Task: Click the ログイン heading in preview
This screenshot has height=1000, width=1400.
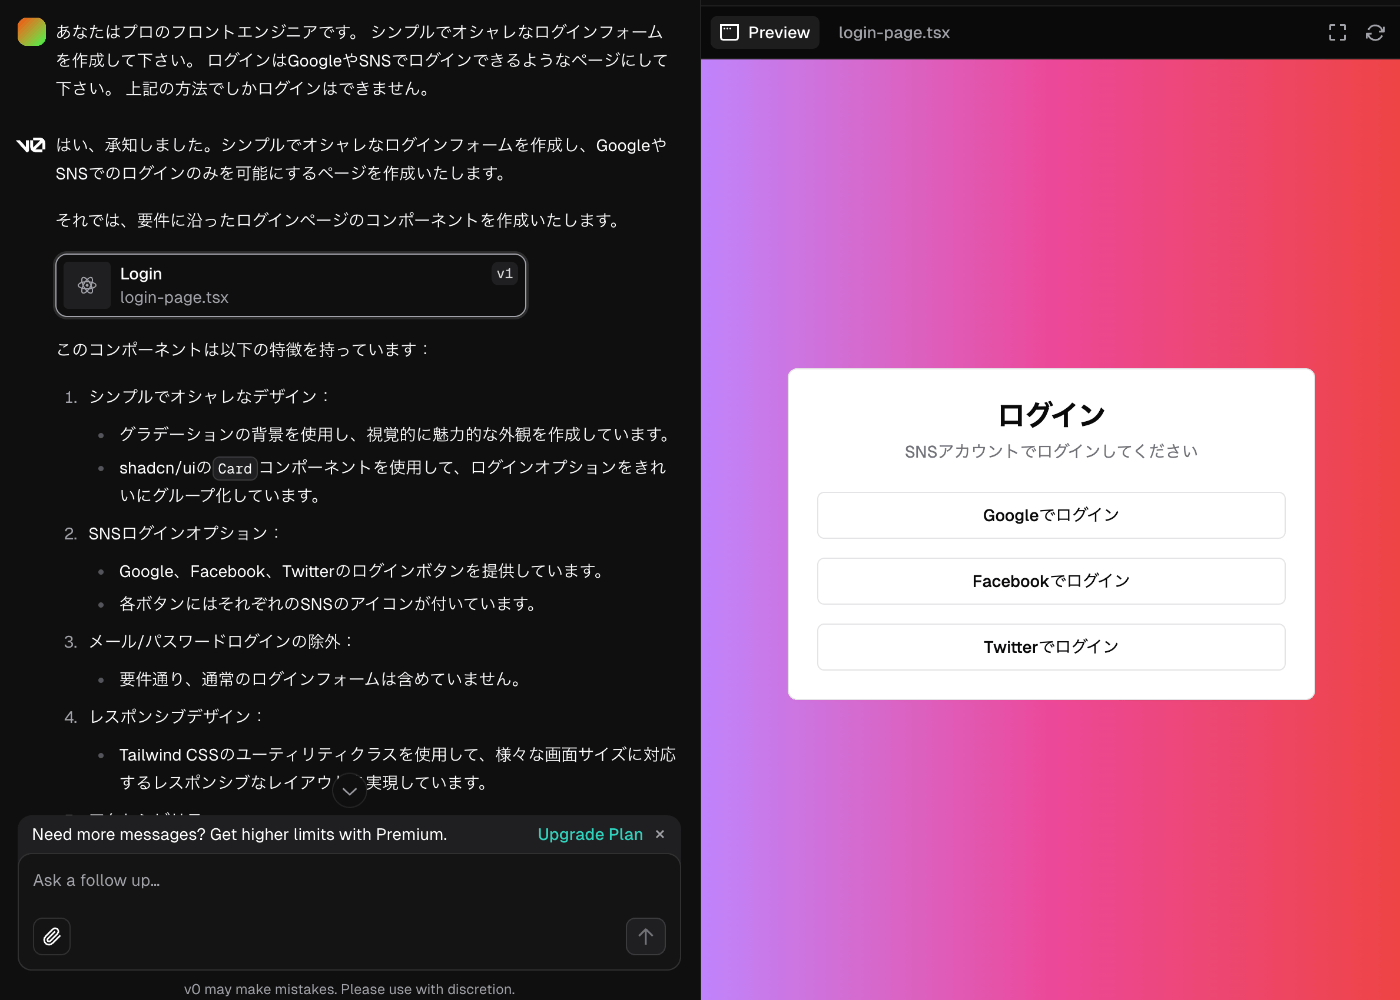Action: tap(1051, 414)
